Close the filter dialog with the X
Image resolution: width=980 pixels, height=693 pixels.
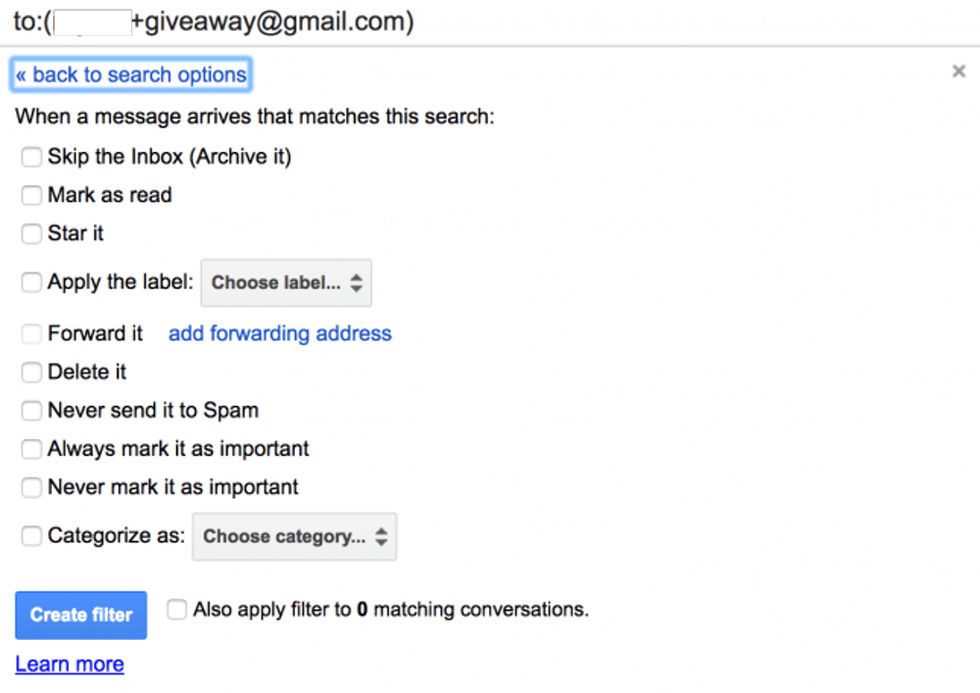[x=959, y=71]
